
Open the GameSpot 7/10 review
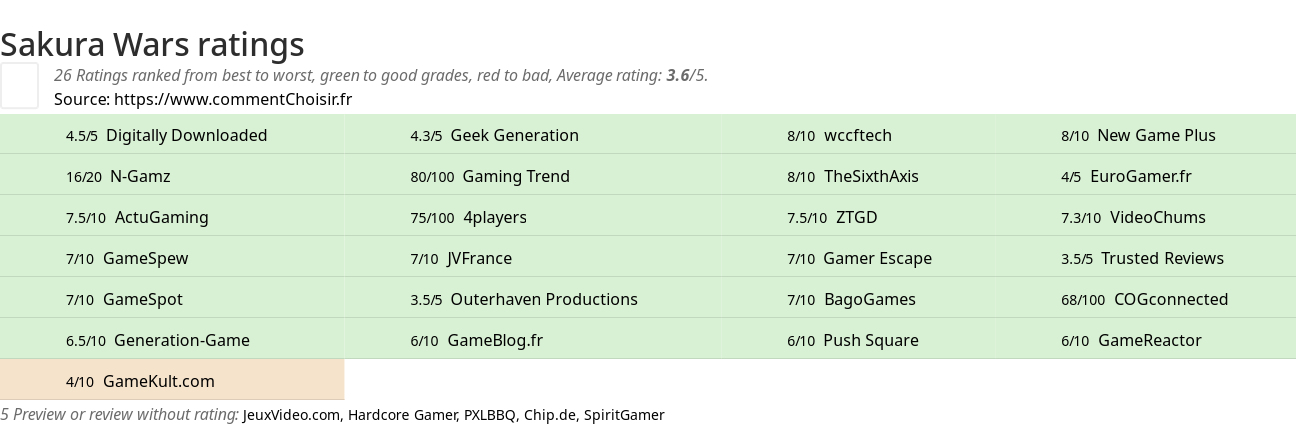pyautogui.click(x=172, y=299)
